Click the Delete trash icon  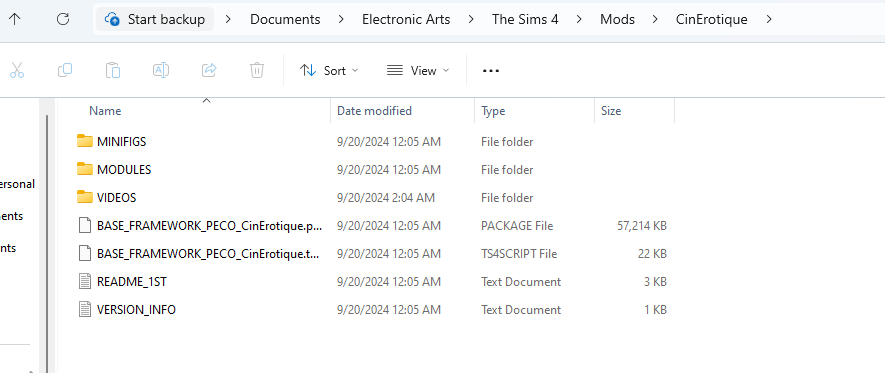click(257, 70)
